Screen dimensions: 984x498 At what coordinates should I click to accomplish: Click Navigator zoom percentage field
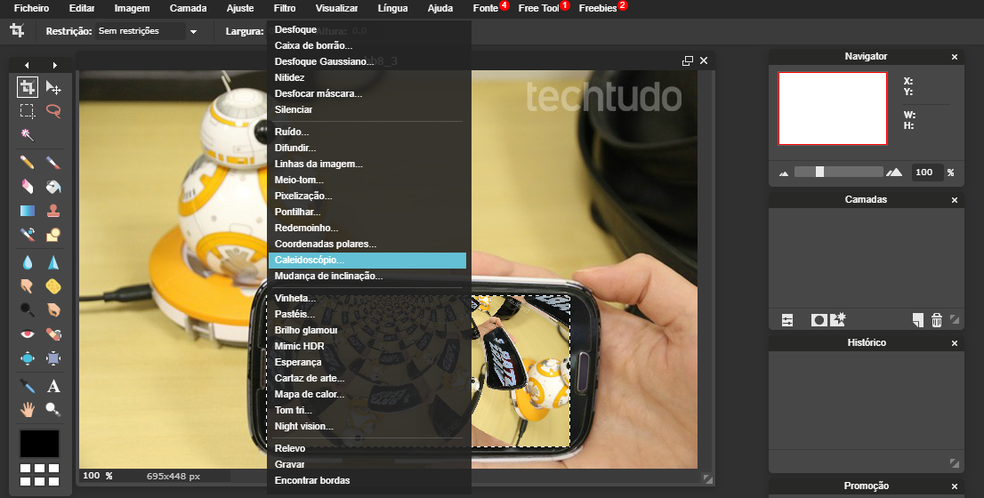(927, 172)
